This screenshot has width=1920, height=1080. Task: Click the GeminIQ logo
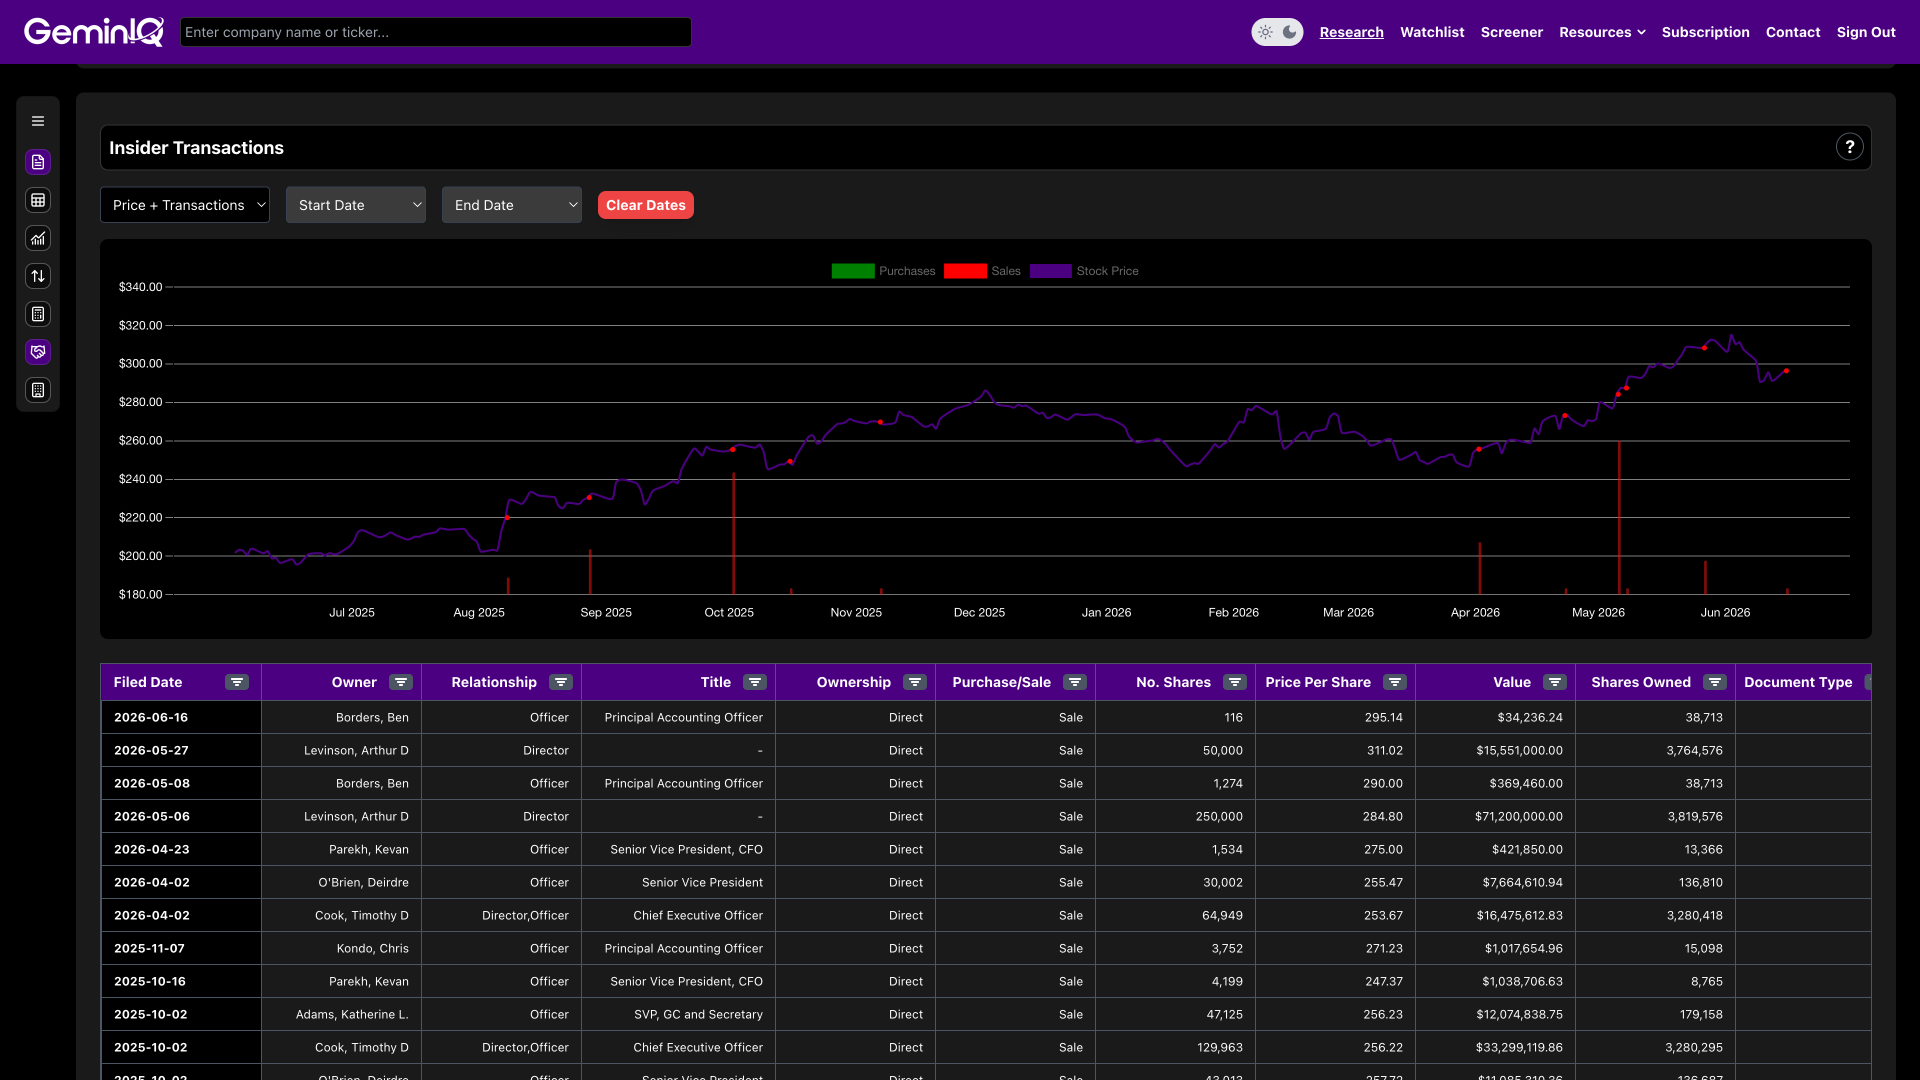pyautogui.click(x=94, y=32)
